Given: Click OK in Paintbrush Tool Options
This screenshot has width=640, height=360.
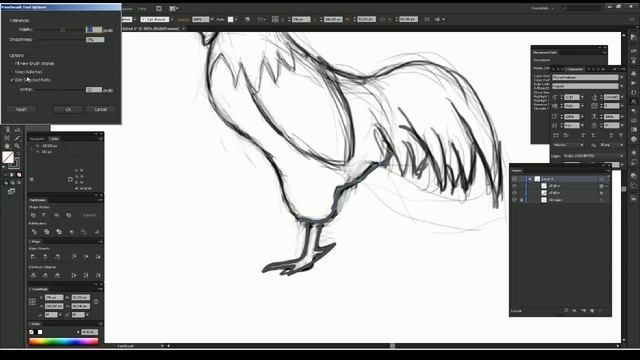Looking at the screenshot, I should coord(68,109).
